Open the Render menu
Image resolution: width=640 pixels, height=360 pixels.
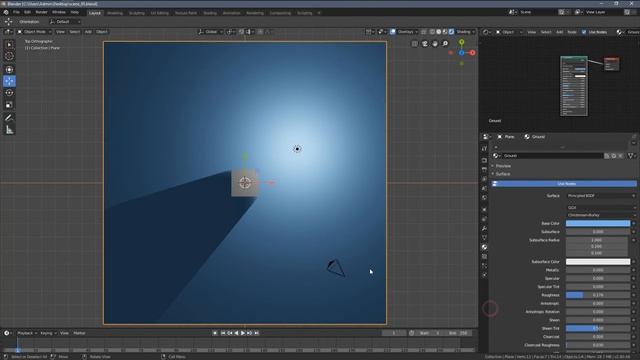[41, 12]
